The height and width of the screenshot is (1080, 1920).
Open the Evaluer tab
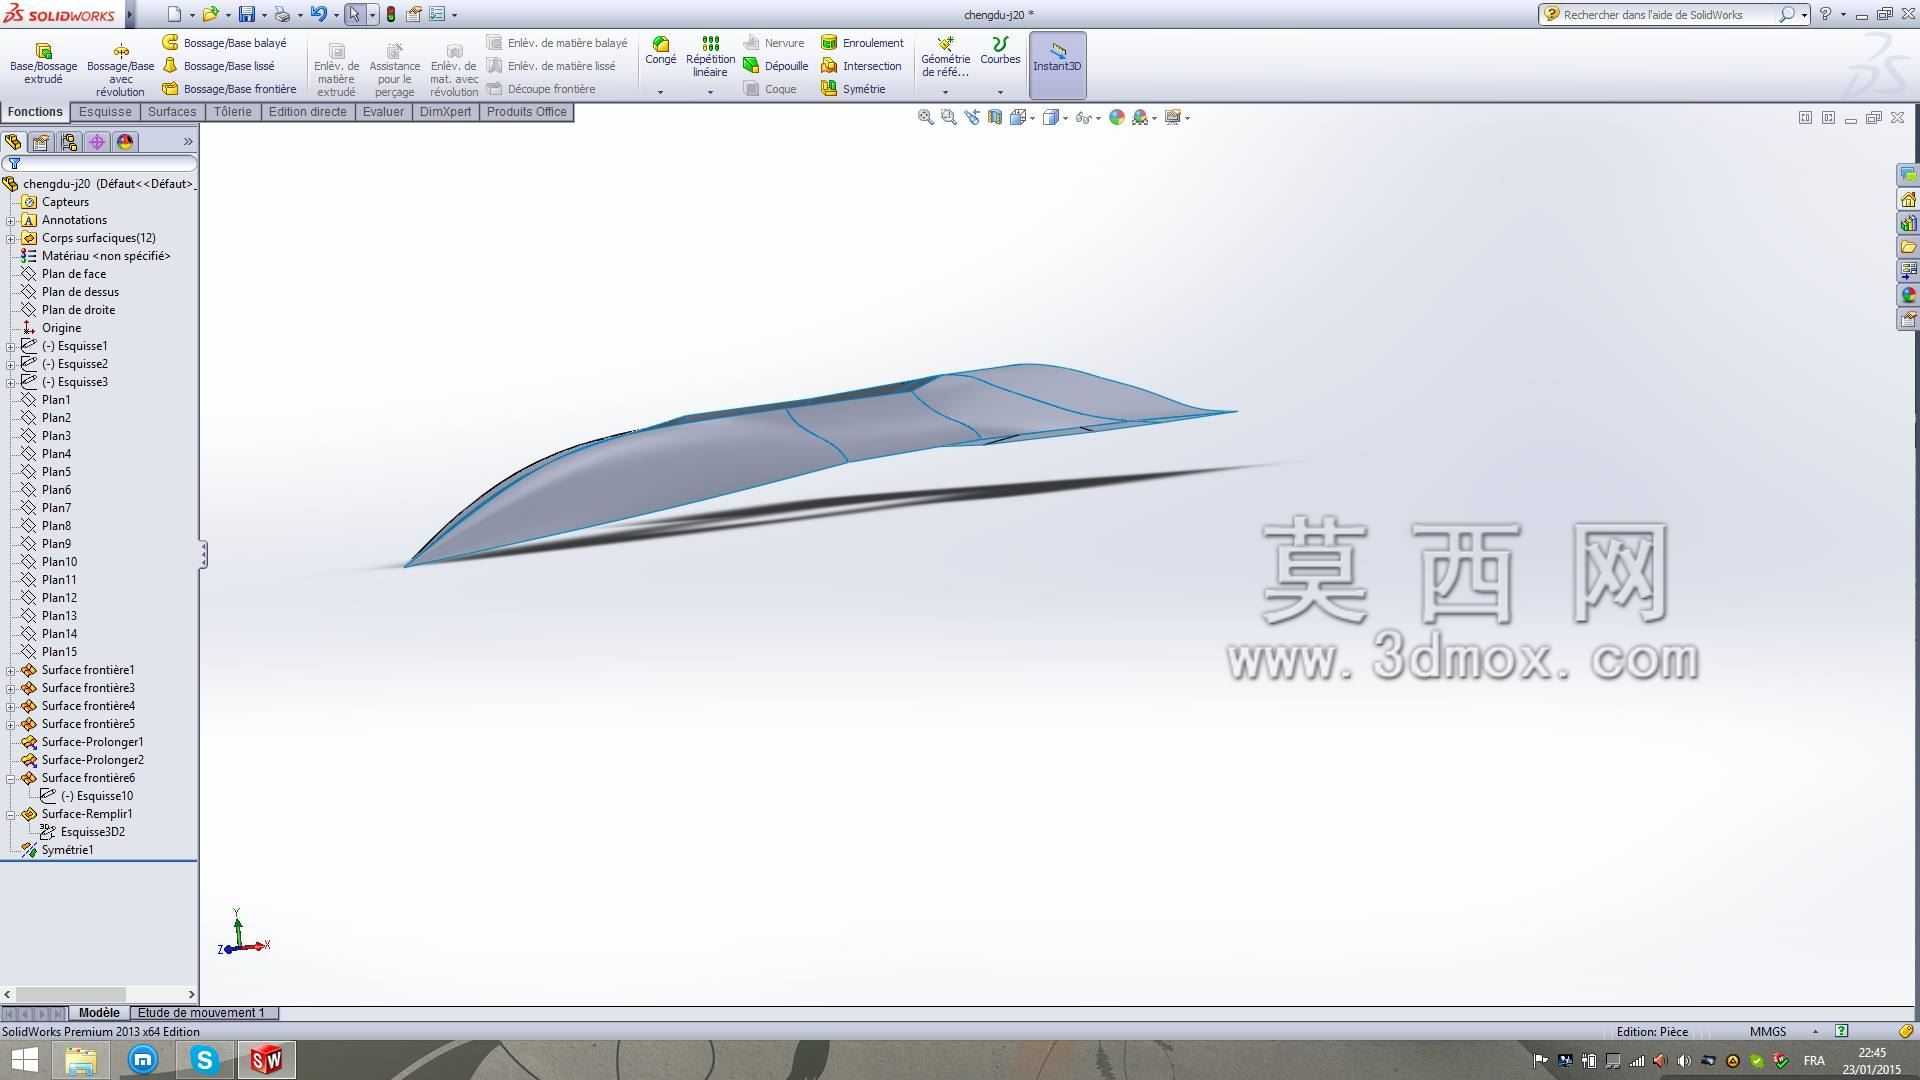click(383, 112)
